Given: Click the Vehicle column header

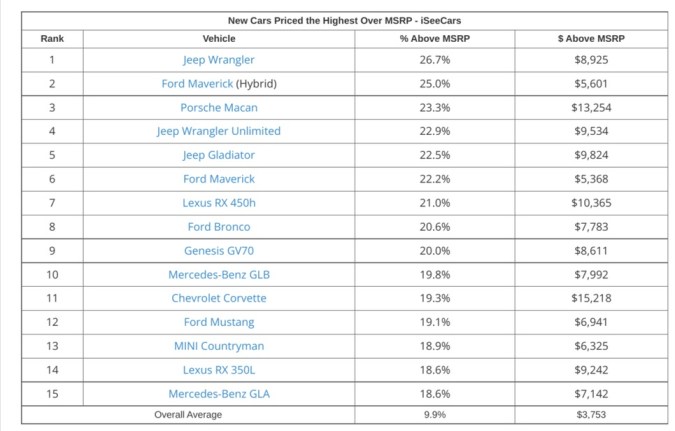Looking at the screenshot, I should pos(219,38).
